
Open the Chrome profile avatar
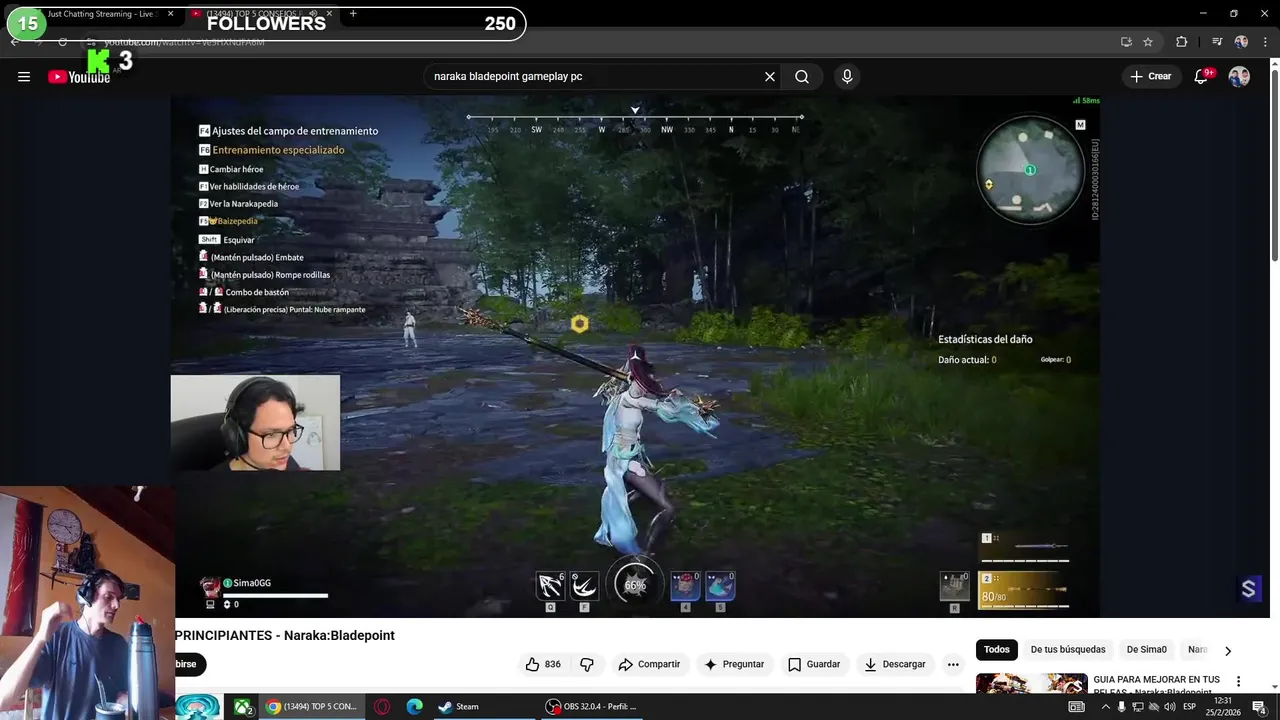click(x=1241, y=42)
